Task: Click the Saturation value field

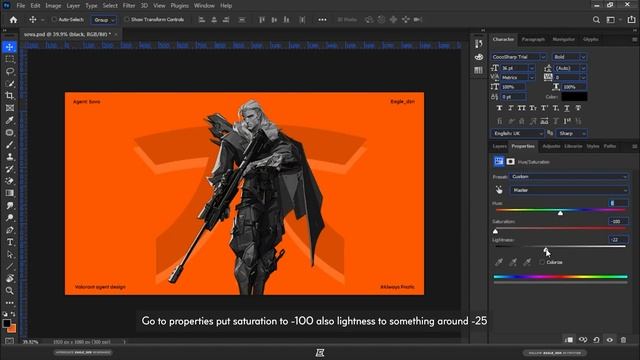Action: click(618, 221)
